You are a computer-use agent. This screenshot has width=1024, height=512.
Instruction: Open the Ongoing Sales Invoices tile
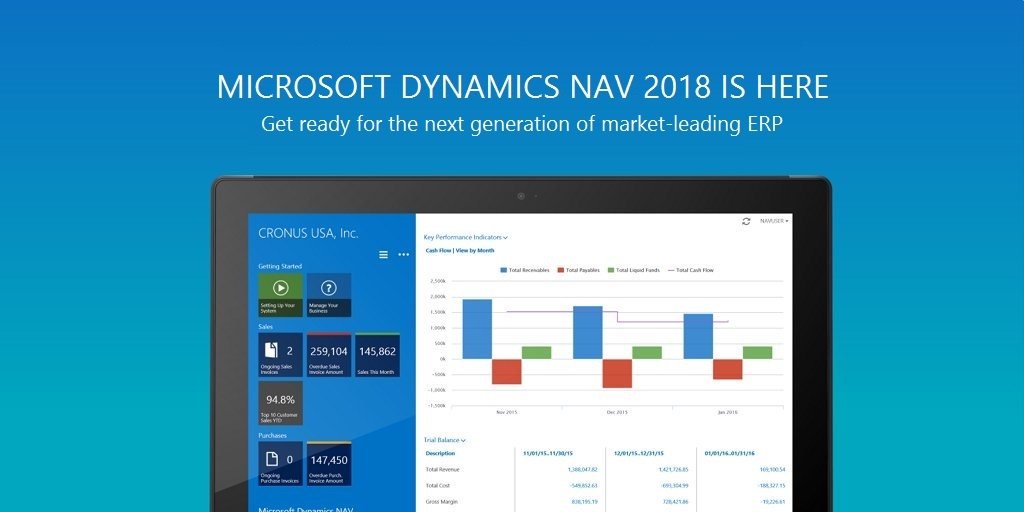click(x=280, y=355)
